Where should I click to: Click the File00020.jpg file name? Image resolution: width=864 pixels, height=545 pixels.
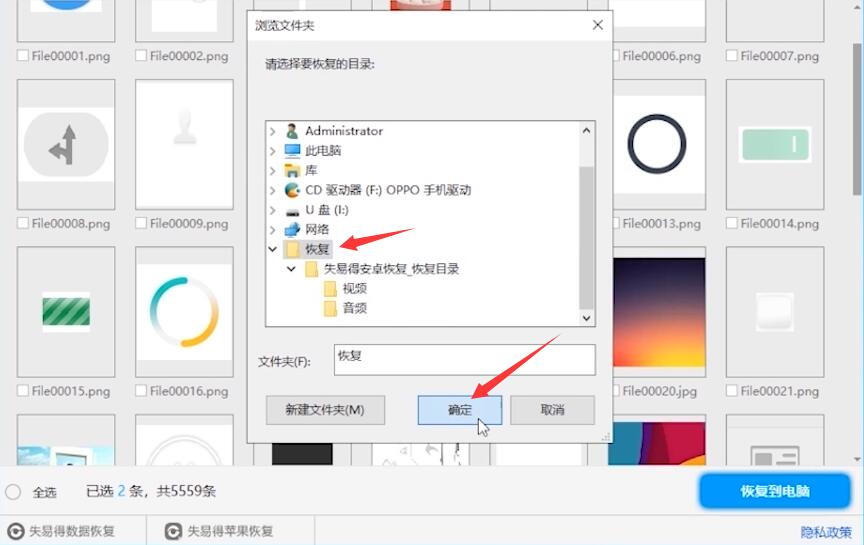click(660, 391)
